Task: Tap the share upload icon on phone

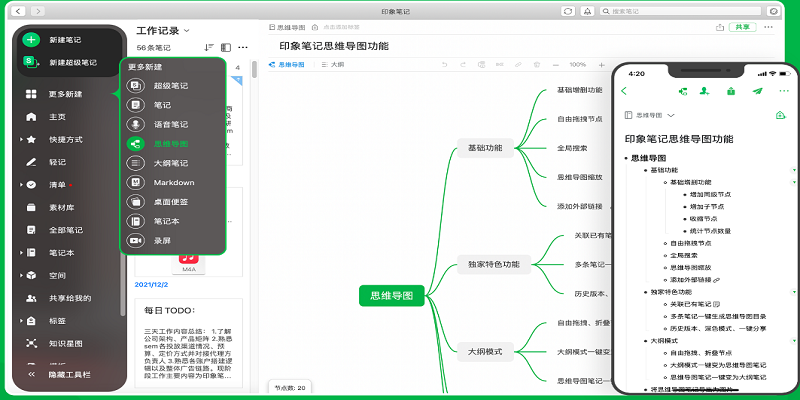Action: [731, 91]
